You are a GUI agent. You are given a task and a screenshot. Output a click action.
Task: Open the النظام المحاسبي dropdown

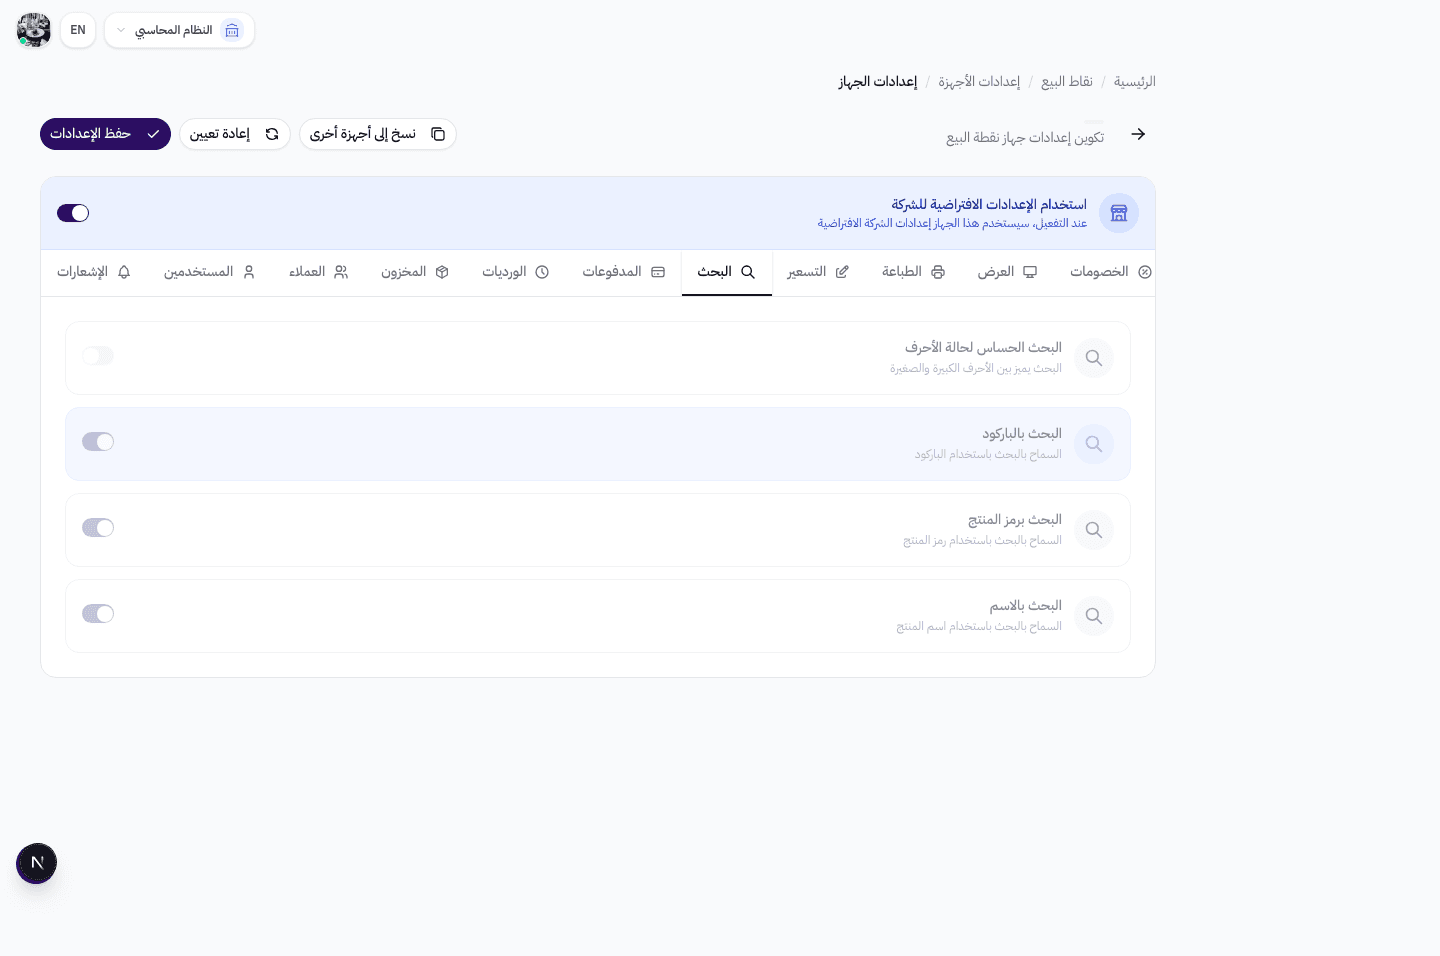click(179, 30)
